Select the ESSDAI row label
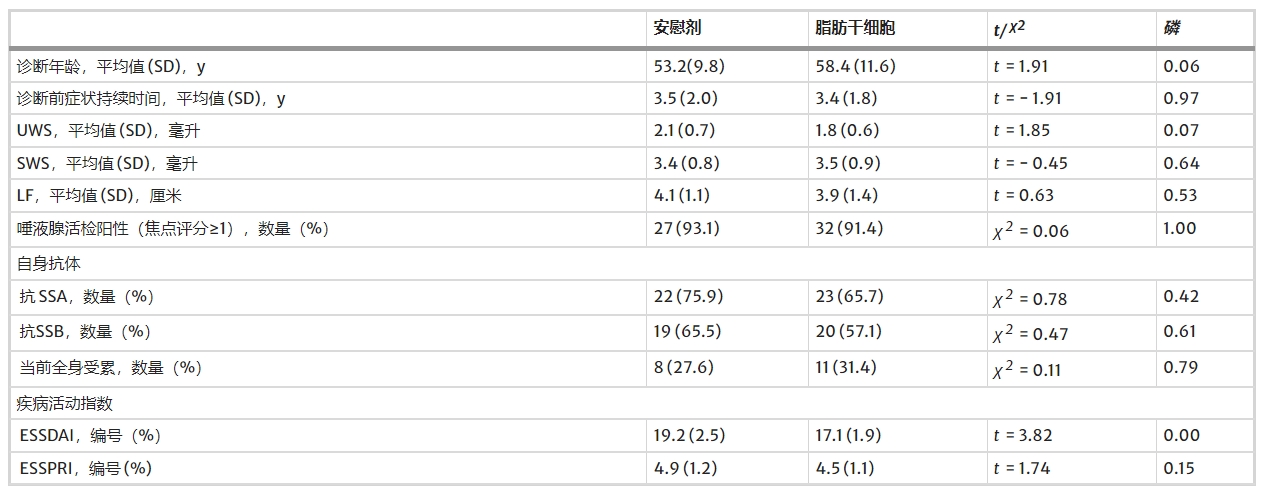The image size is (1266, 494). [90, 436]
